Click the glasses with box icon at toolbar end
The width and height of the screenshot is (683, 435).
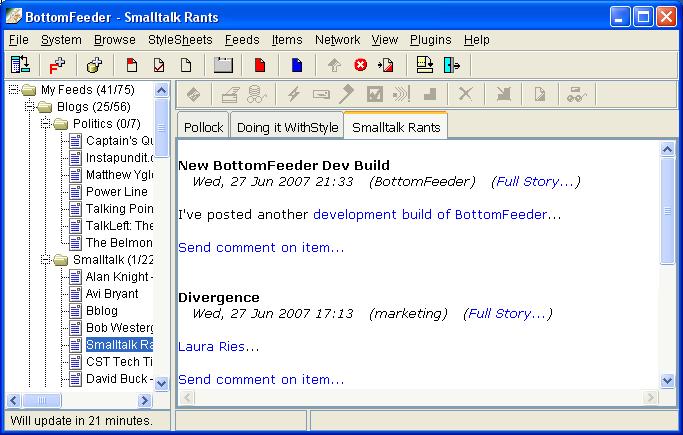(x=577, y=94)
